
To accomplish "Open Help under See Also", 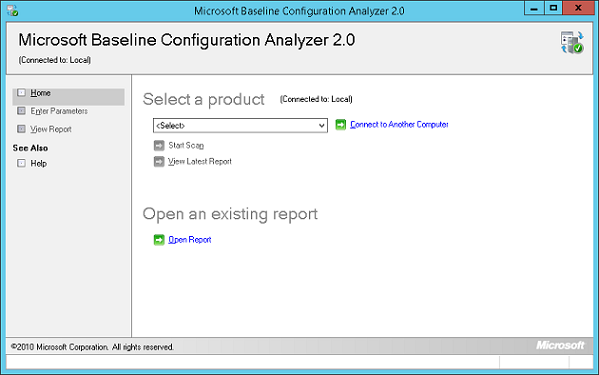I will (39, 163).
